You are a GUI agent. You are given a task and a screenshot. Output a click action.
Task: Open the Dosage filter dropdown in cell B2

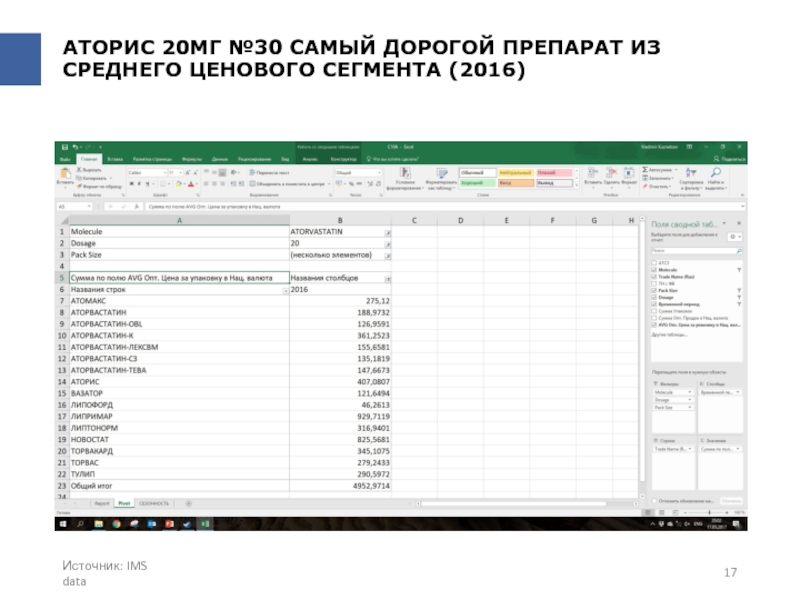pos(387,243)
